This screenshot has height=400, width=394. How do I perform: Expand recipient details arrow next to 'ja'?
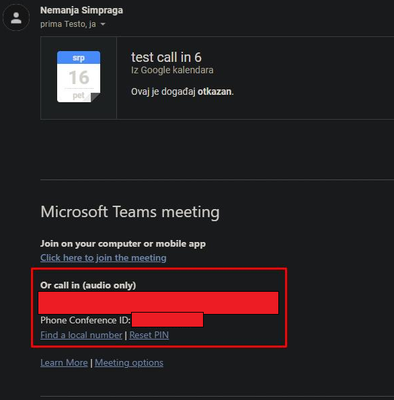pos(103,24)
